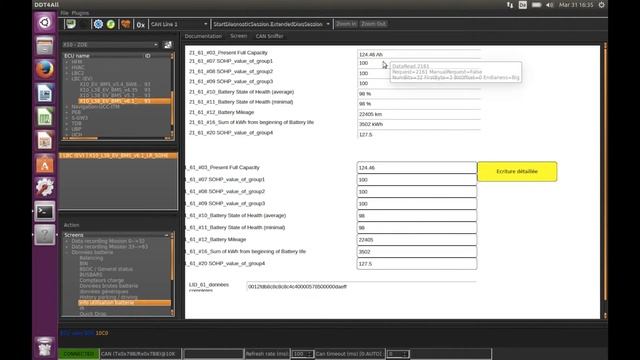
Task: Open the volume indicator
Action: (x=550, y=5)
